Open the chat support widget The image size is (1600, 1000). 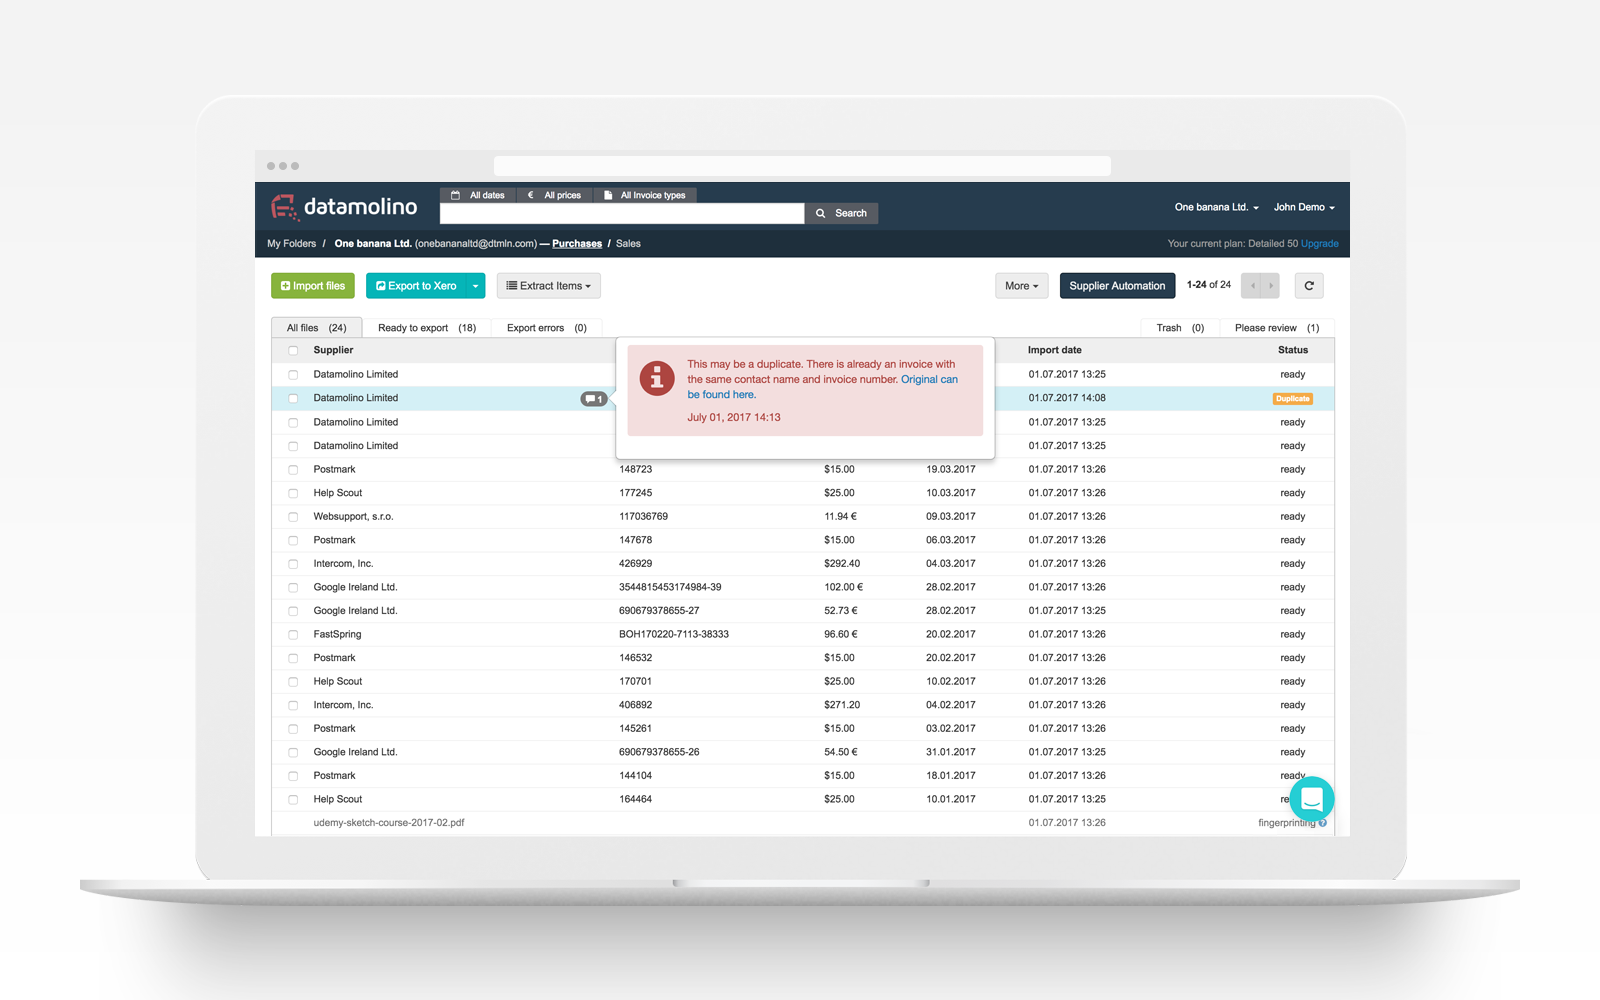[x=1312, y=800]
